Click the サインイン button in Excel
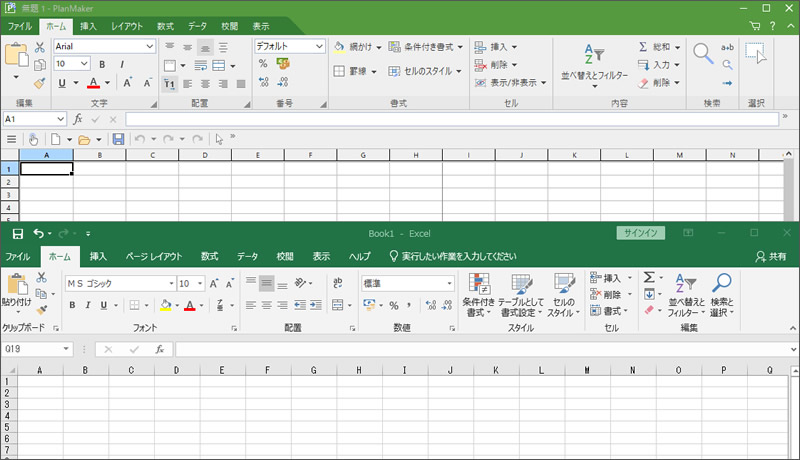The image size is (800, 460). coord(641,233)
